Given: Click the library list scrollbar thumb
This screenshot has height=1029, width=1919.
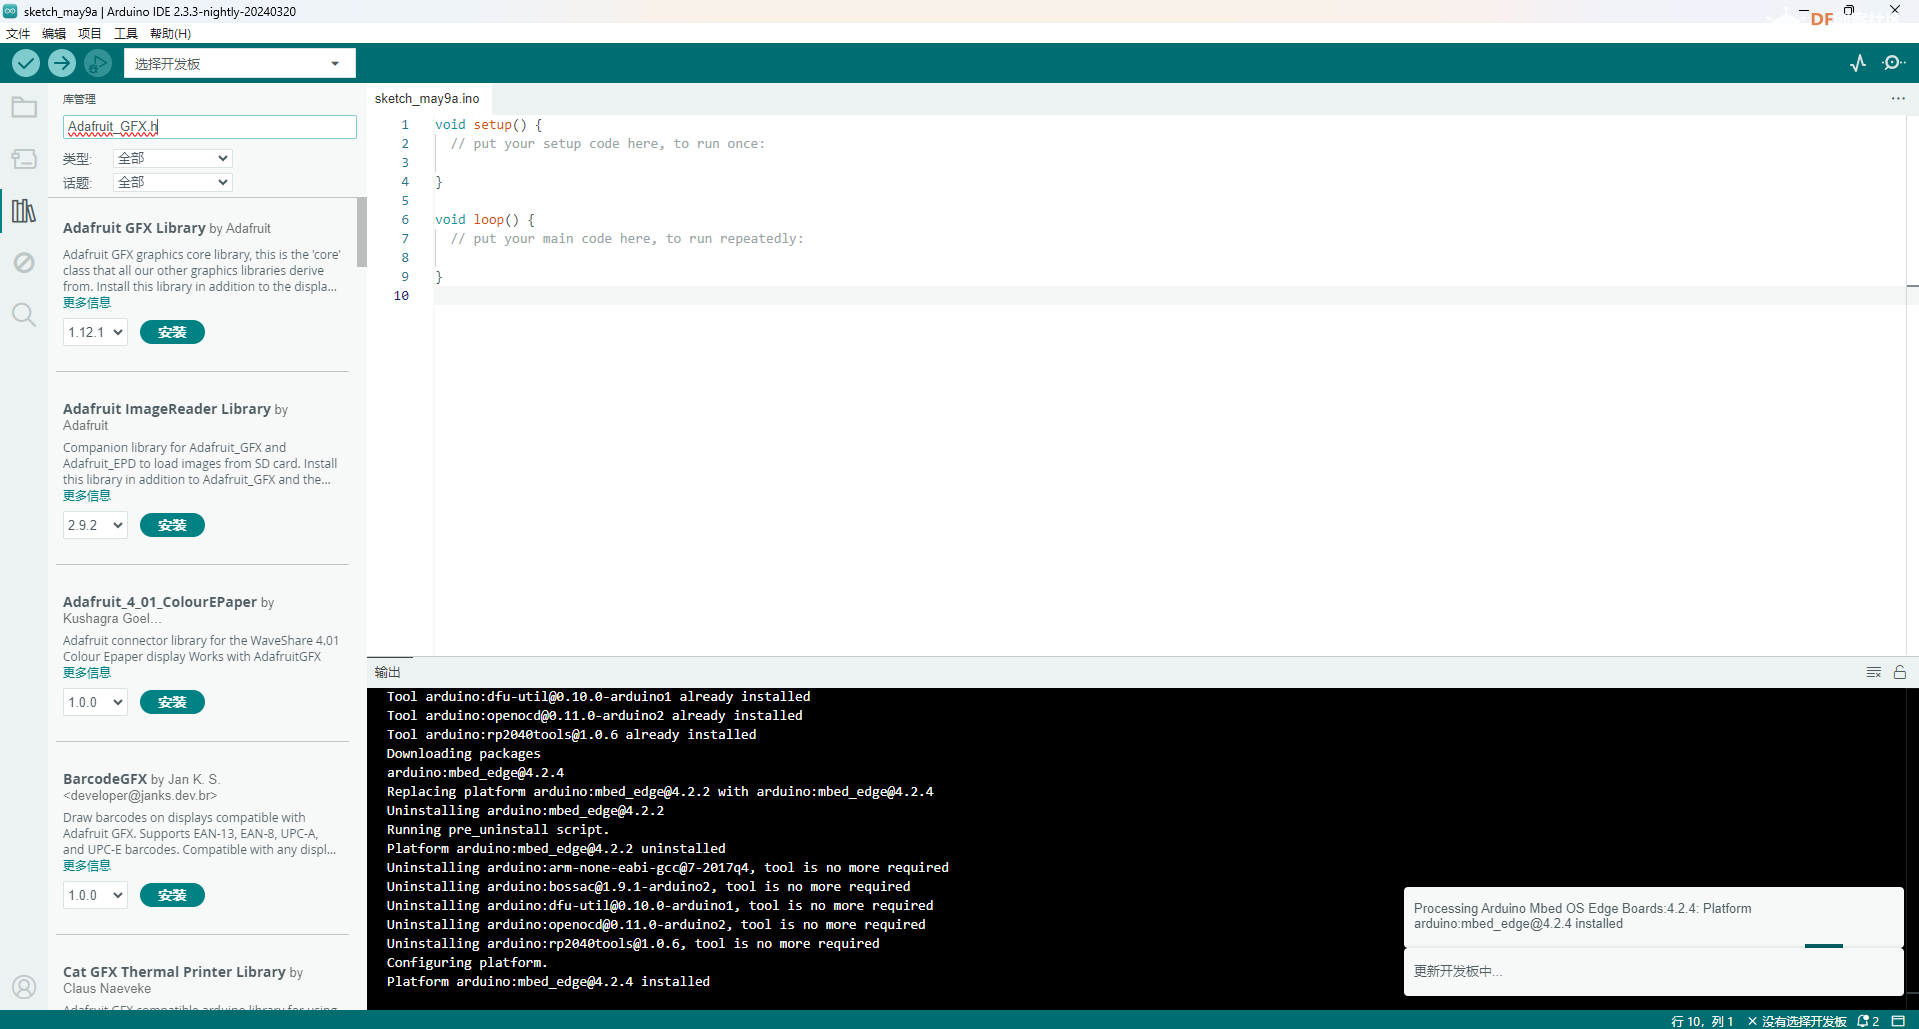Looking at the screenshot, I should coord(362,232).
